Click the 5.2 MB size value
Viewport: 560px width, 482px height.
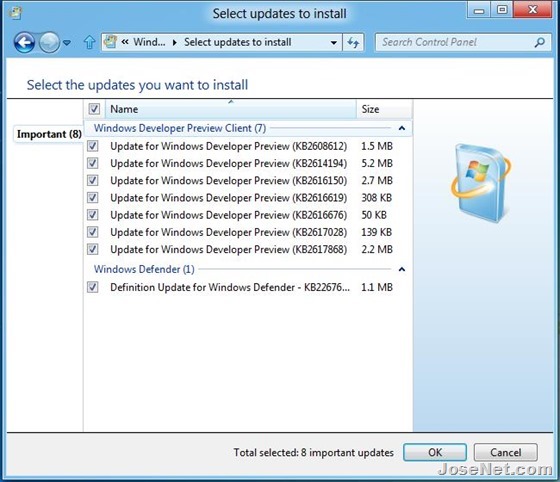377,163
